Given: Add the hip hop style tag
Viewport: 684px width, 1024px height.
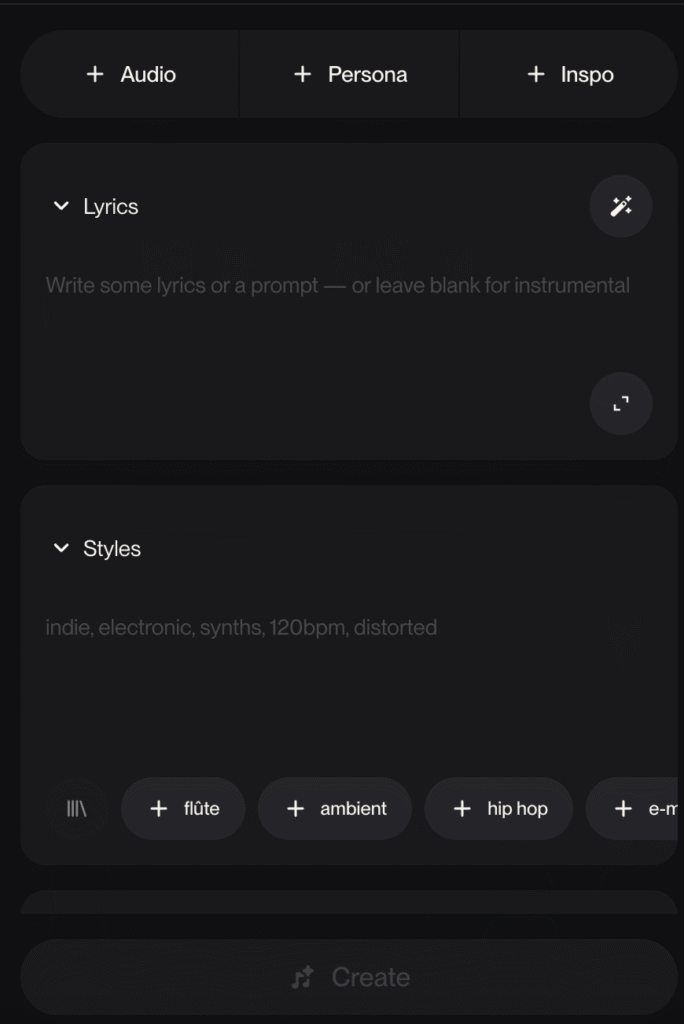Looking at the screenshot, I should coord(498,808).
